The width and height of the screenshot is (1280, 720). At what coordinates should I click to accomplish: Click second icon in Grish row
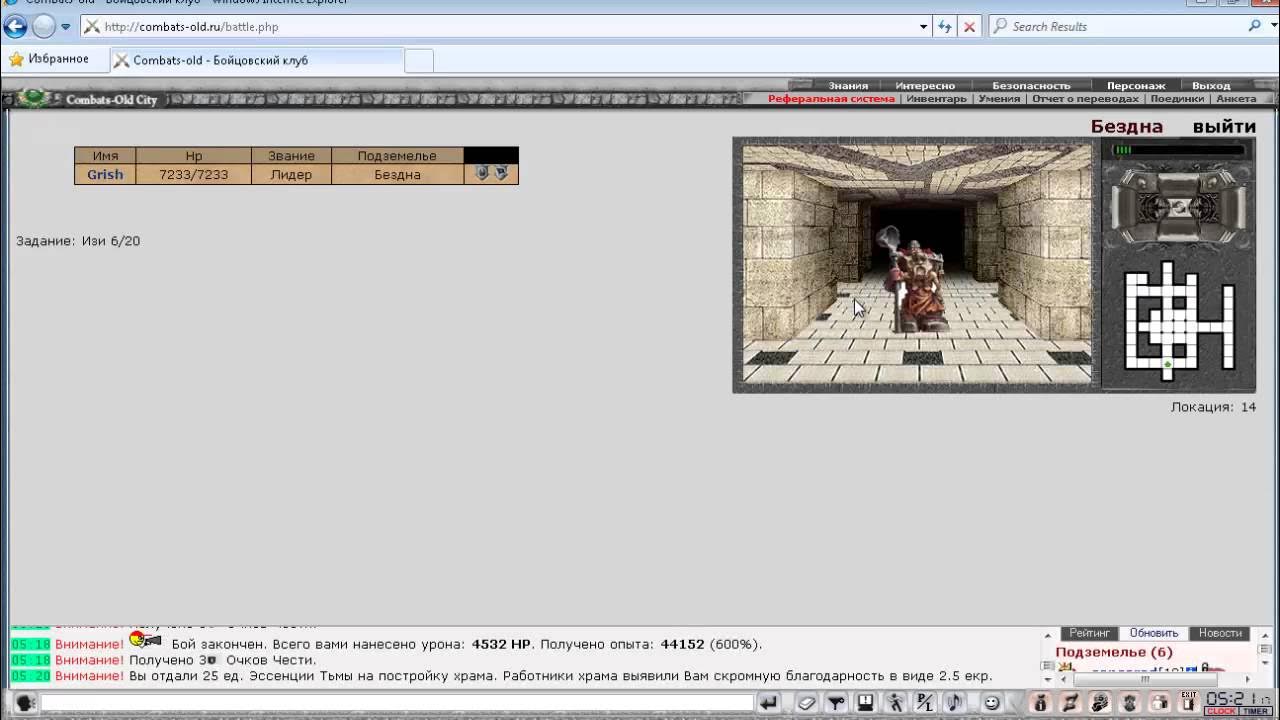tap(501, 173)
